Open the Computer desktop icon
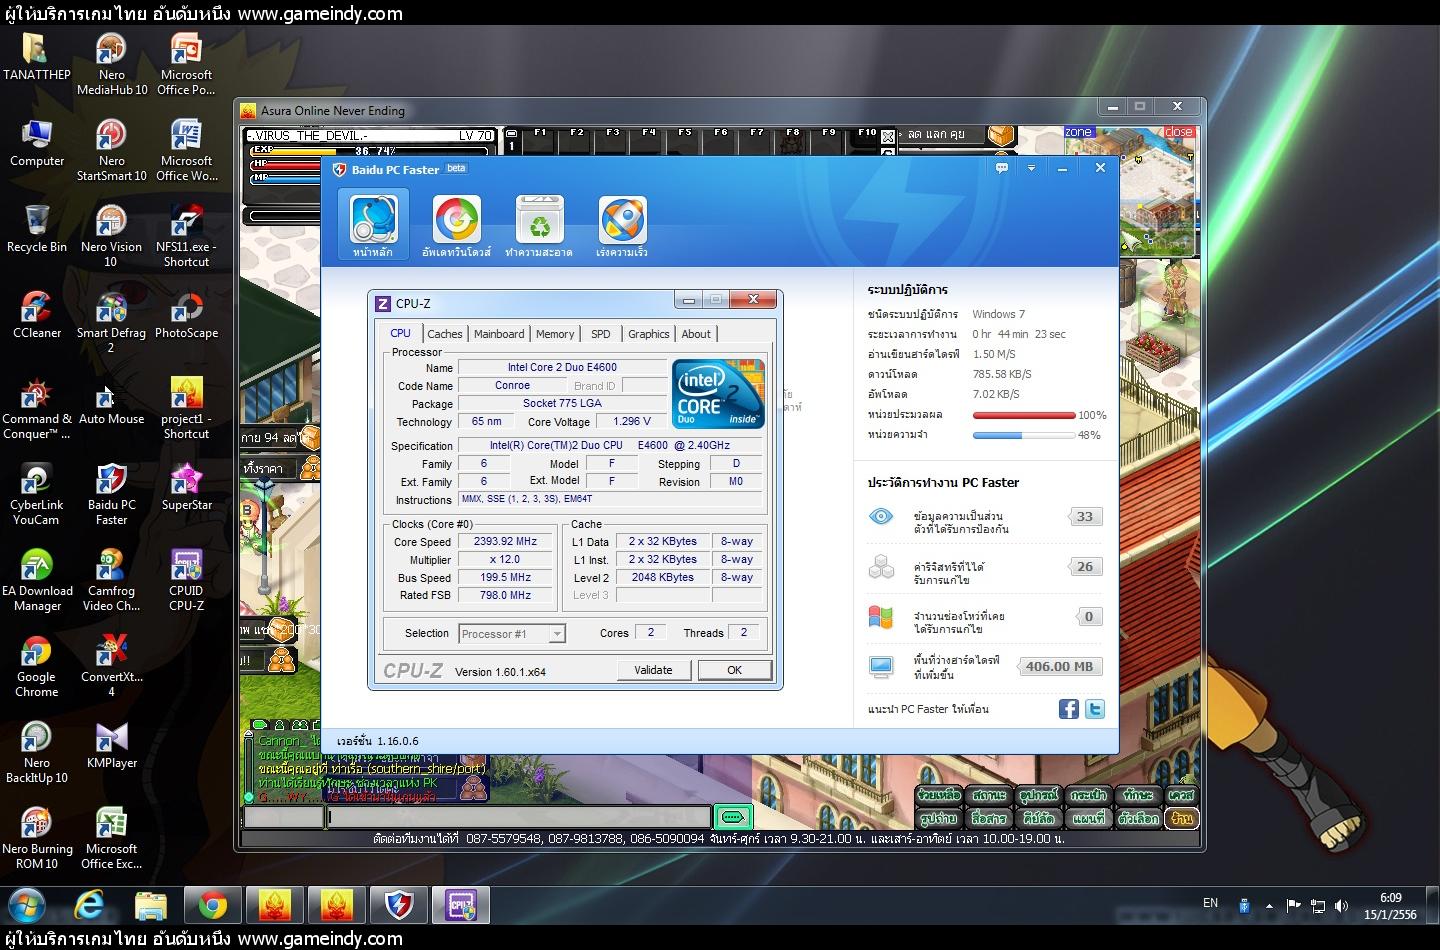The height and width of the screenshot is (950, 1440). (x=37, y=143)
